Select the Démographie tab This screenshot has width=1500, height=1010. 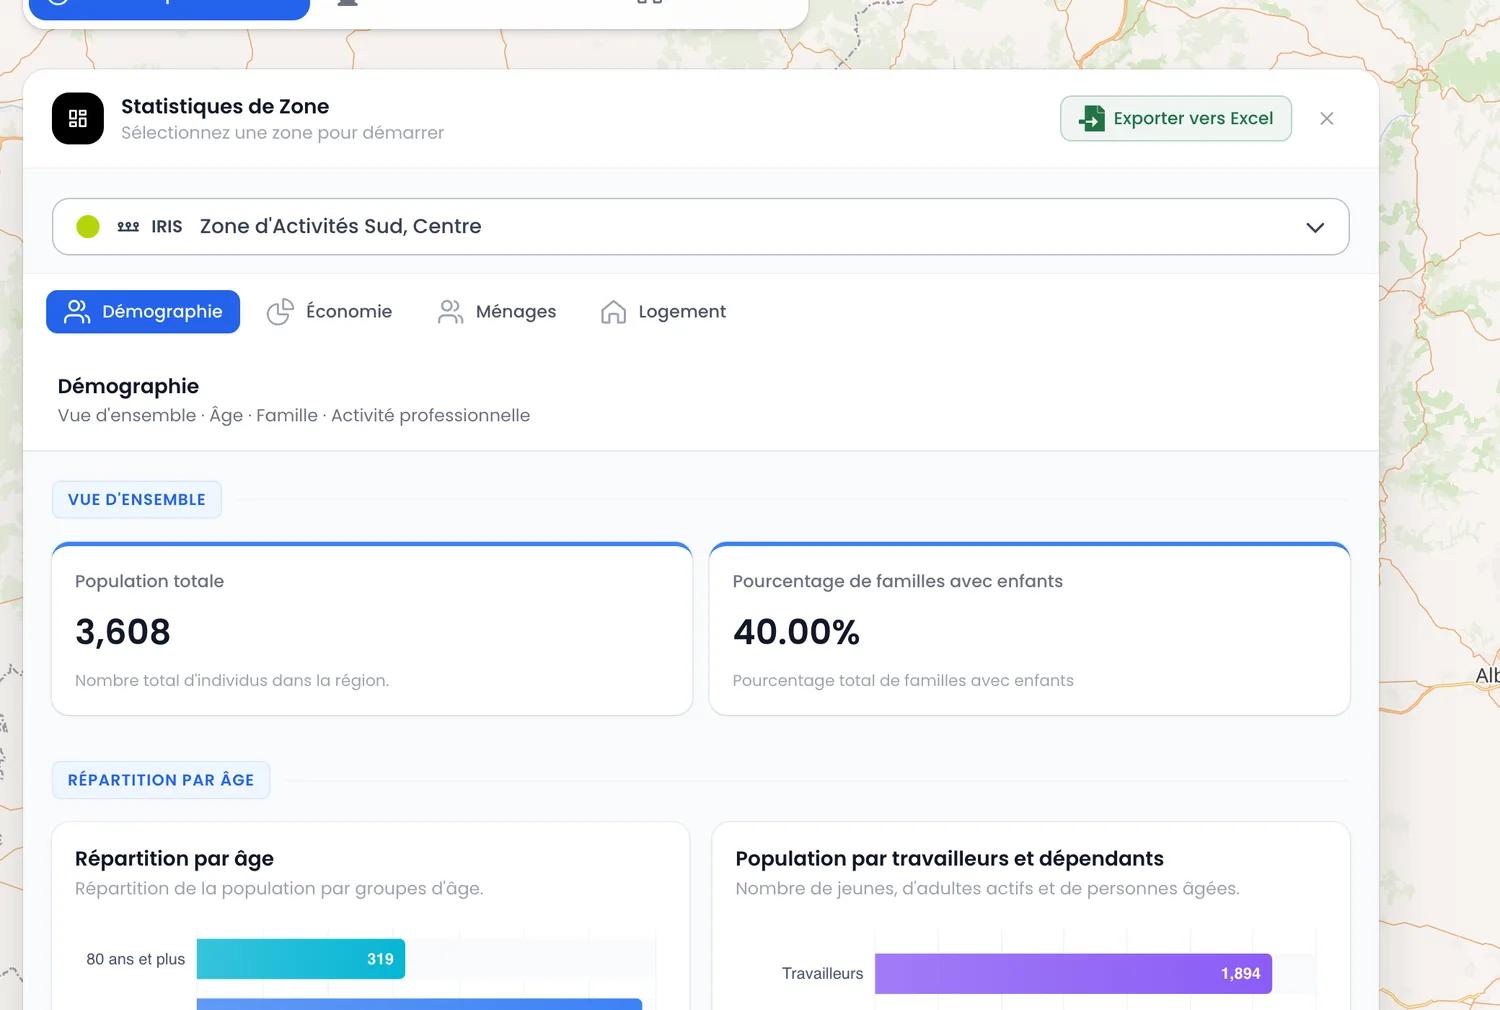143,312
